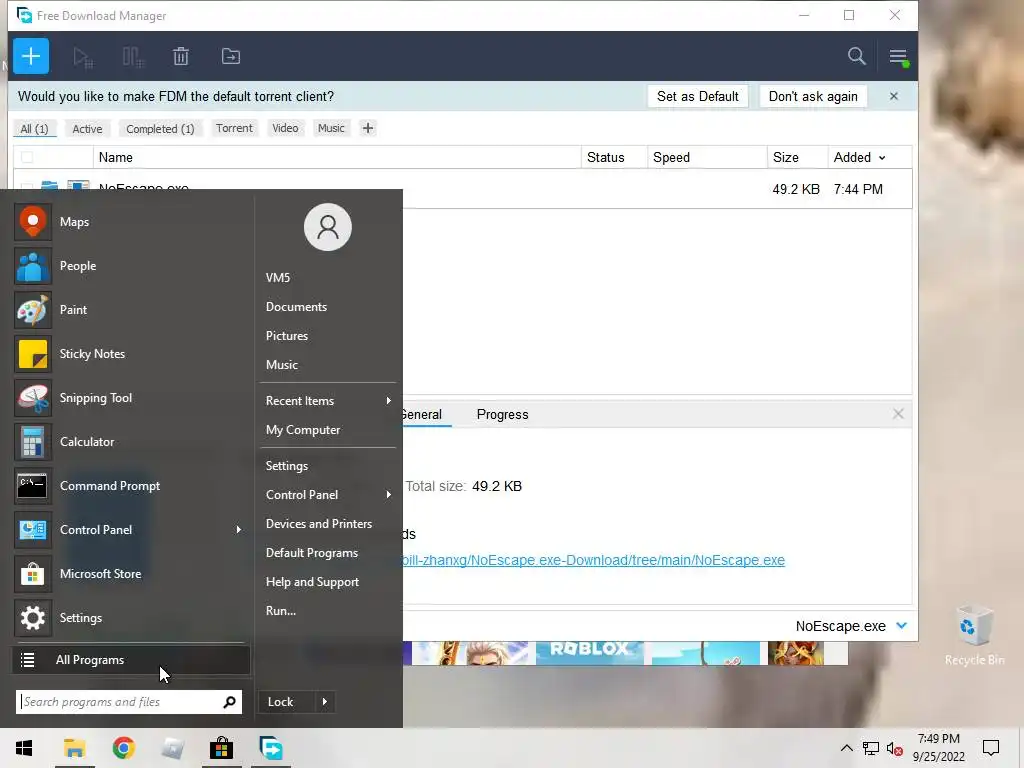This screenshot has height=768, width=1024.
Task: Click the Search programs and files field
Action: click(x=129, y=702)
